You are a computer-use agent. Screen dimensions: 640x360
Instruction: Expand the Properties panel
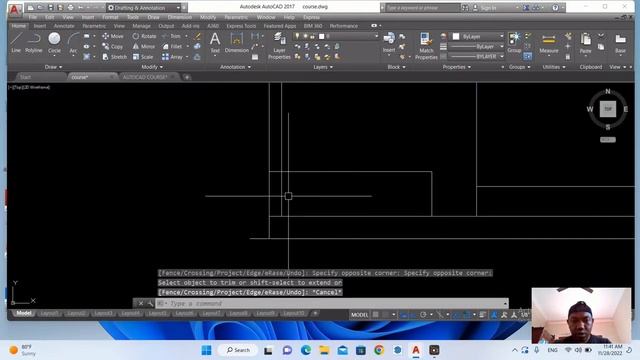[457, 67]
